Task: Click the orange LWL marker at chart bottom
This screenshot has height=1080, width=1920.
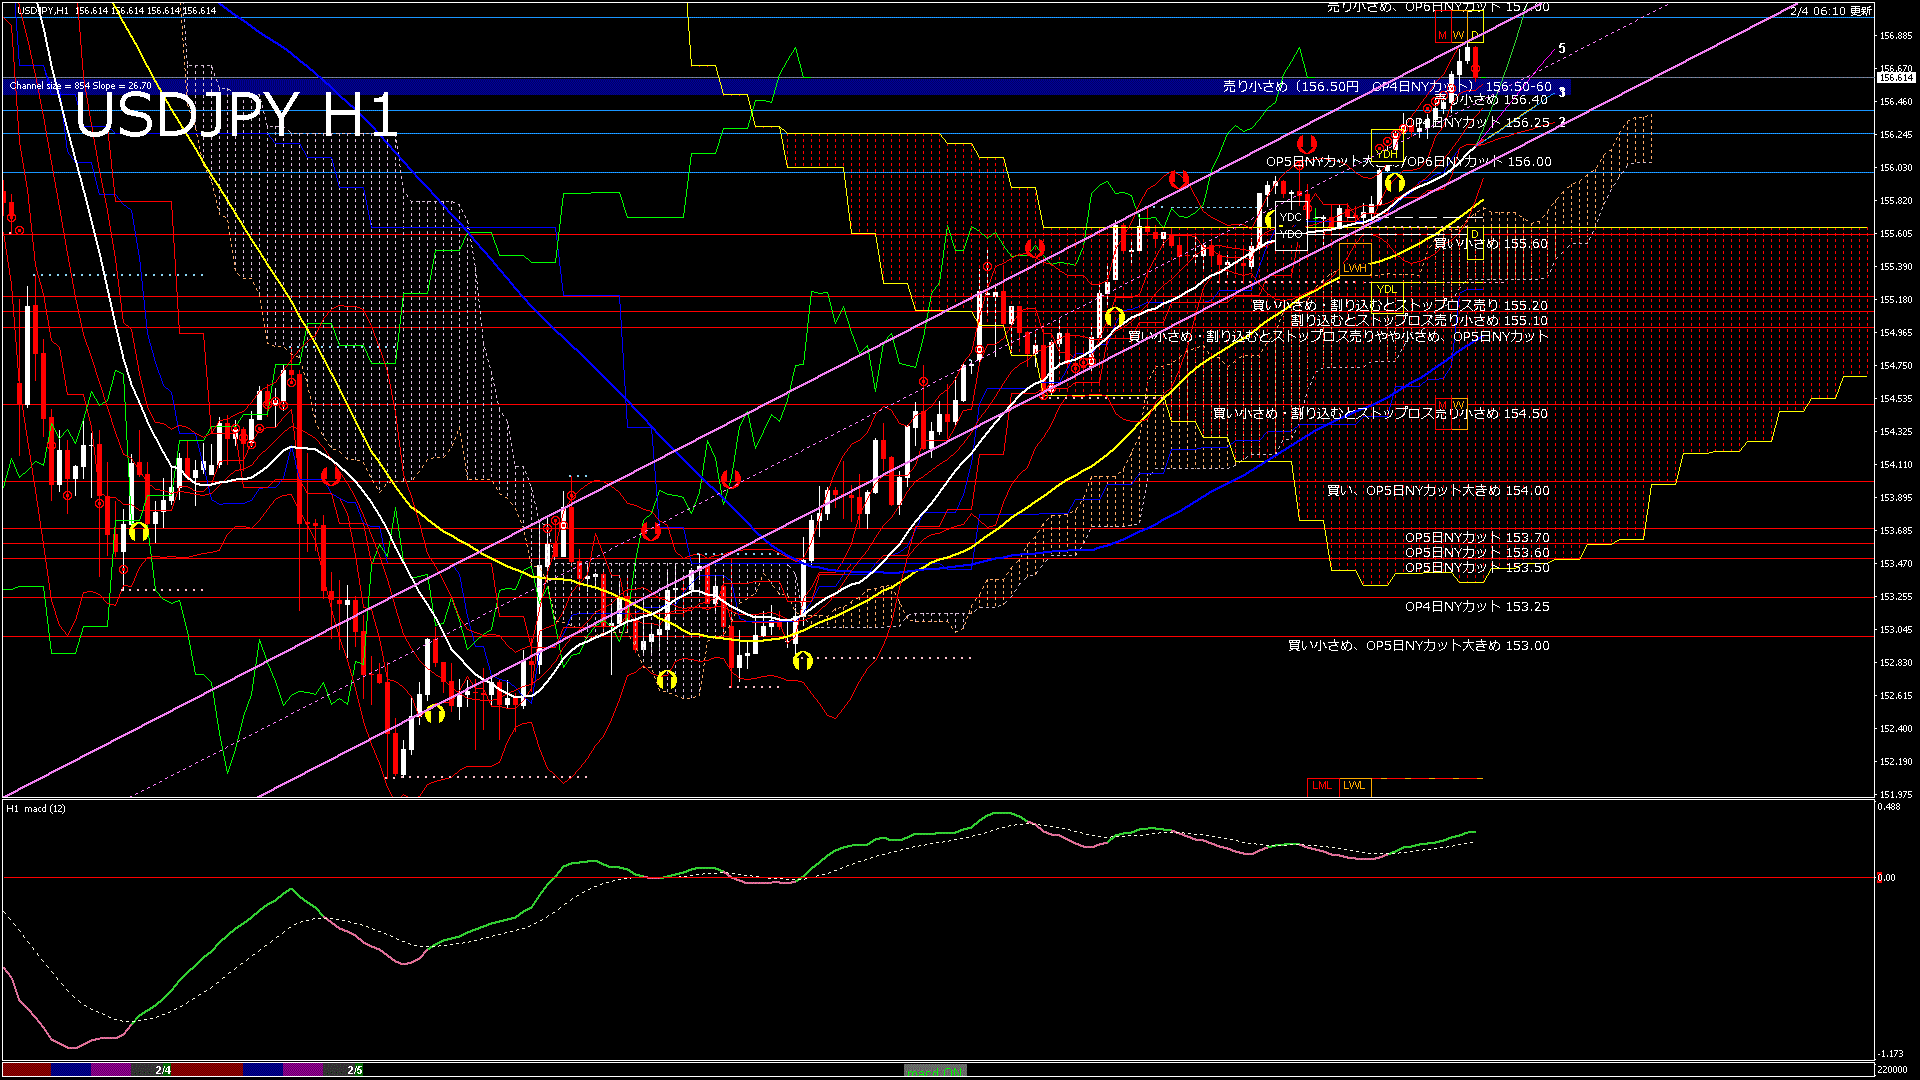Action: pyautogui.click(x=1354, y=786)
